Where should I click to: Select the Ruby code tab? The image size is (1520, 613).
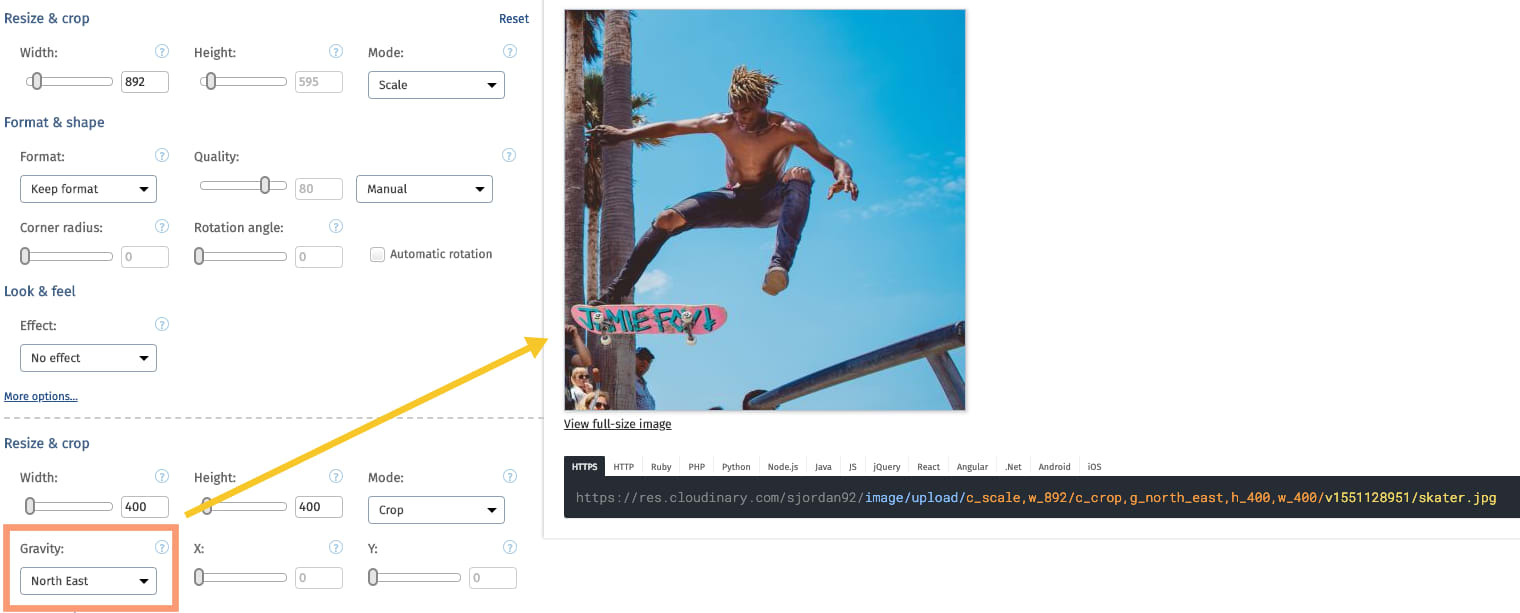661,467
